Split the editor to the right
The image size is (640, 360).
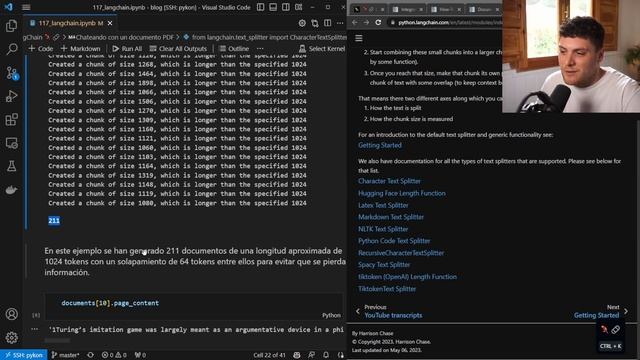click(x=327, y=23)
